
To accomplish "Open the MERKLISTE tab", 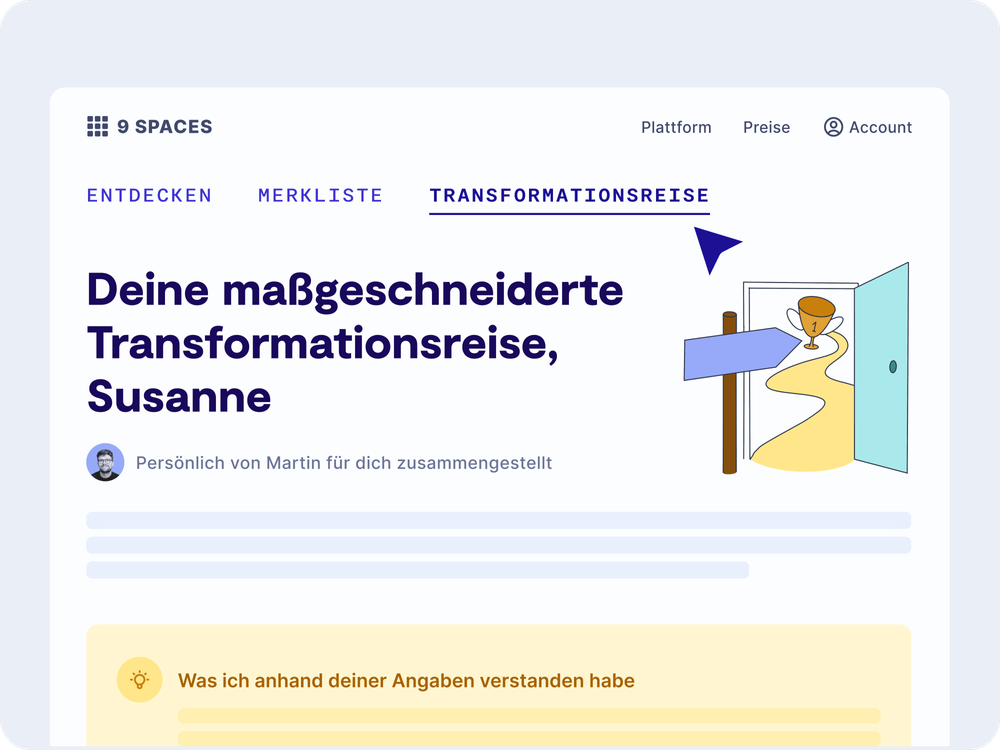I will [320, 195].
